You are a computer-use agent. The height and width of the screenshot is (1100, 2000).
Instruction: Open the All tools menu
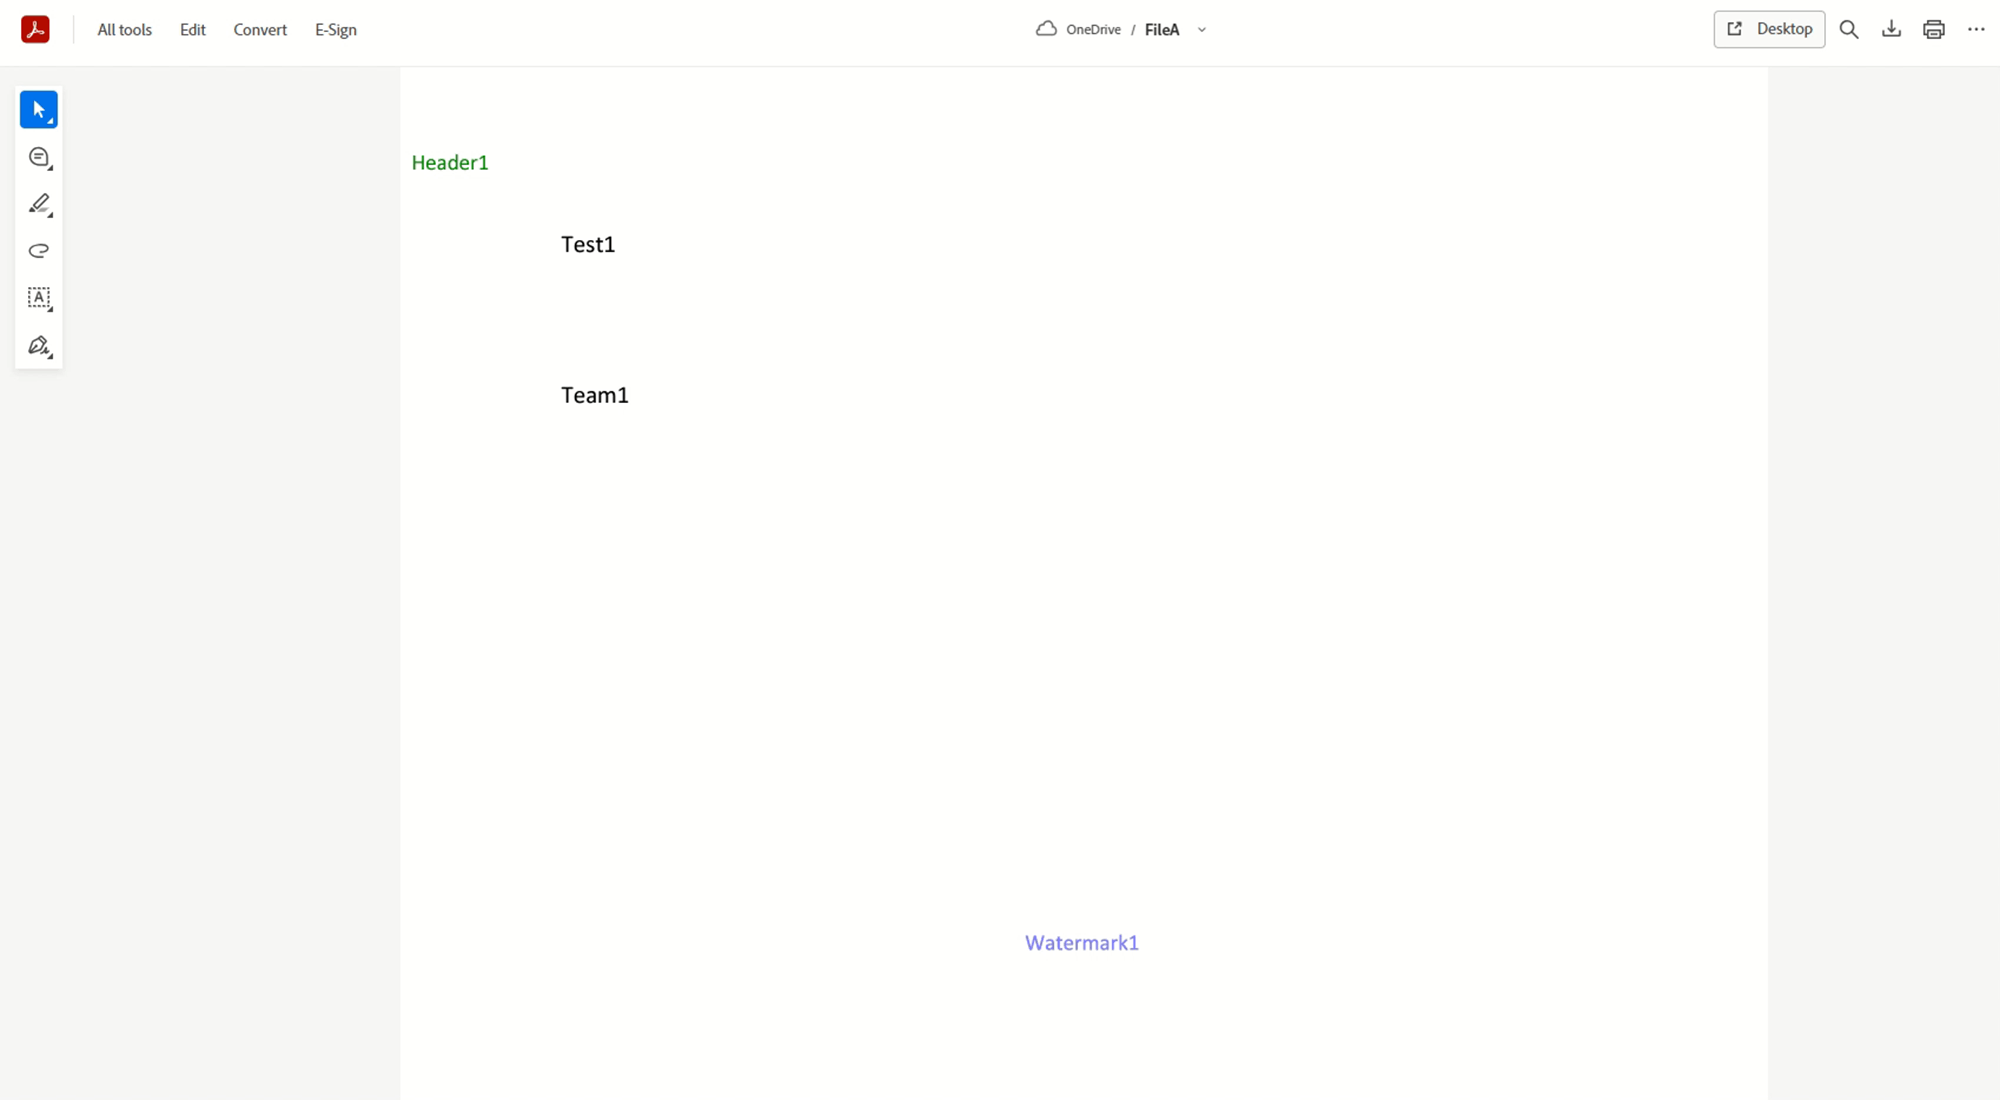pyautogui.click(x=125, y=30)
